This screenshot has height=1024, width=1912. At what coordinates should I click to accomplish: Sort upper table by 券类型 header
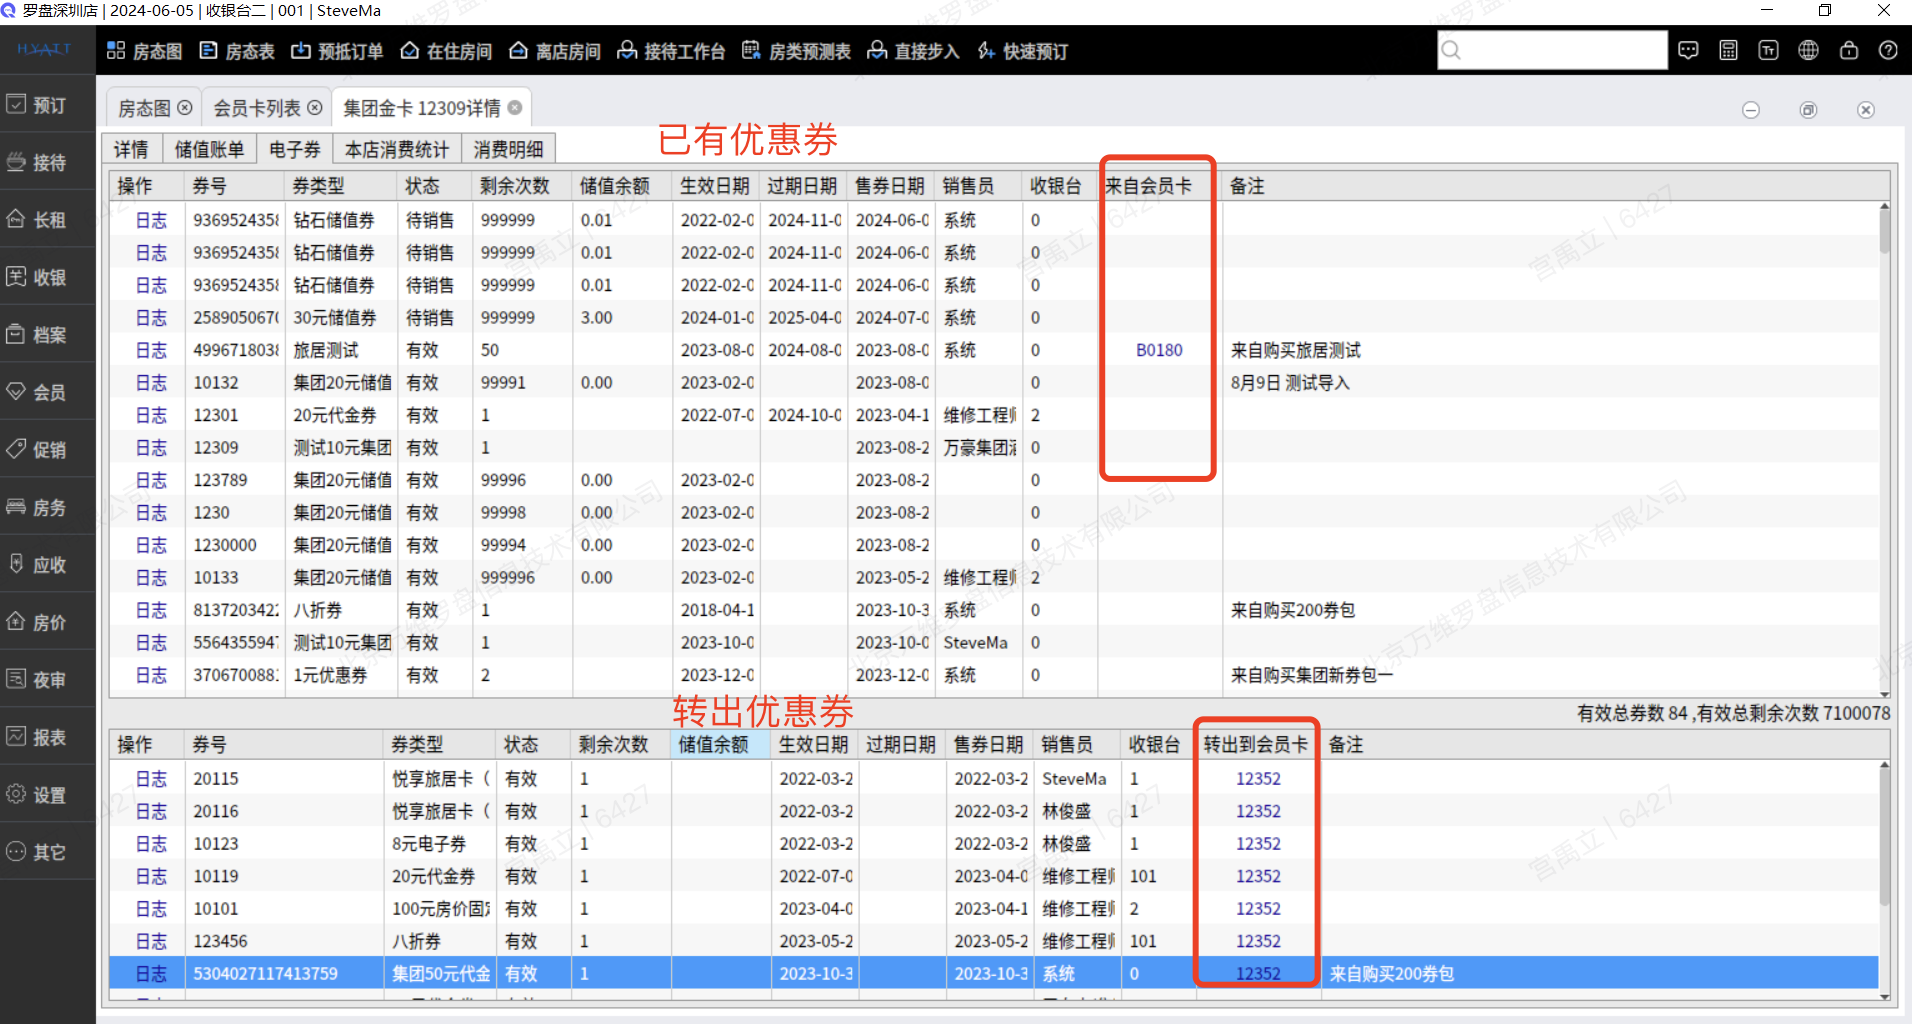click(x=341, y=186)
